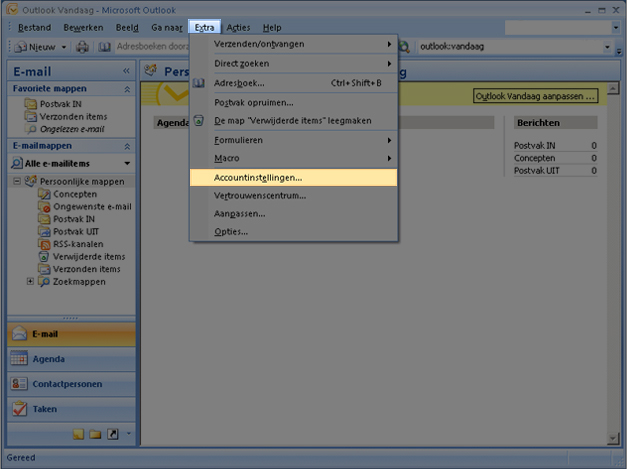Switch to the Agenda navigation pane
This screenshot has width=627, height=469.
(x=72, y=359)
